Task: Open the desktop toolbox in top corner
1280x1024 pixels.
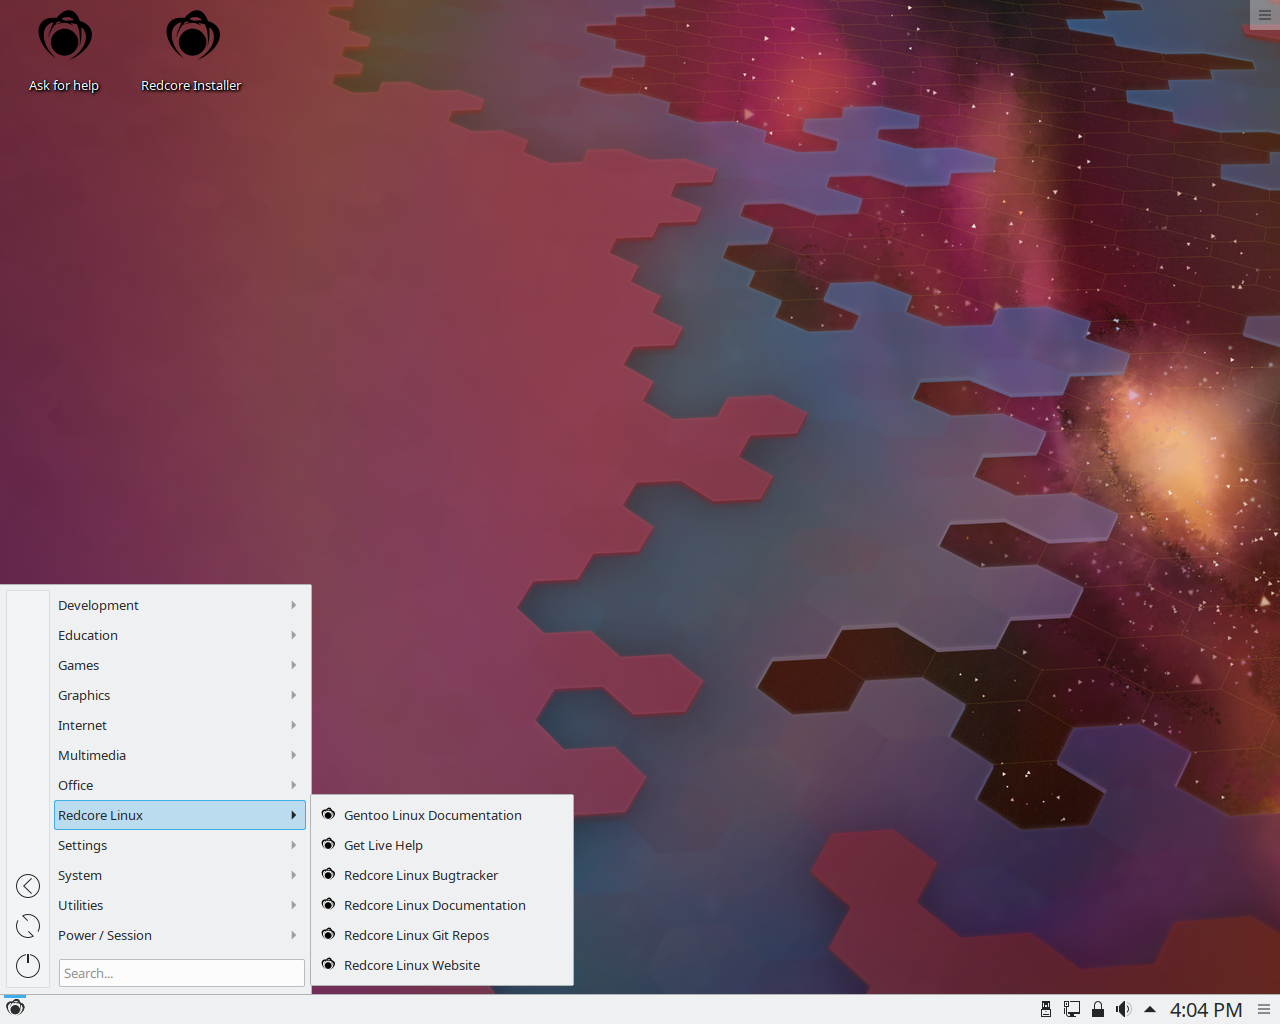Action: 1265,14
